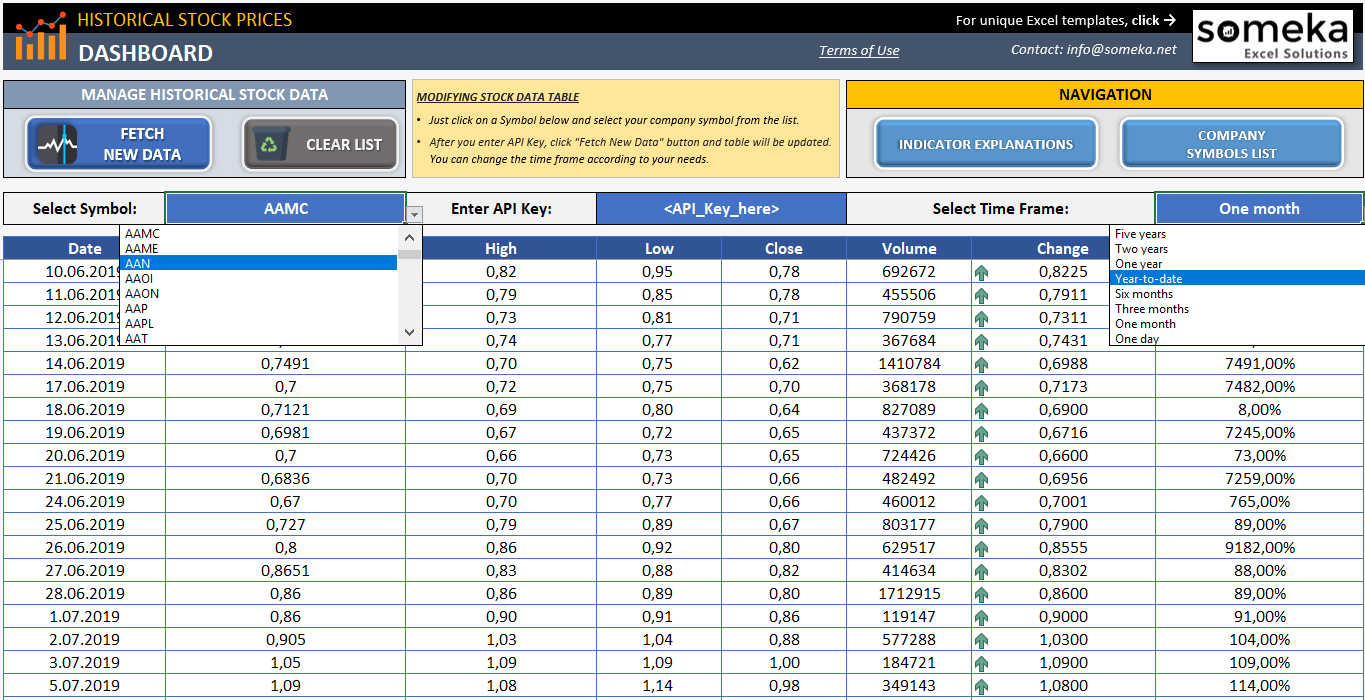Open the One month time frame dropdown
Viewport: 1365px width, 700px height.
[1259, 209]
